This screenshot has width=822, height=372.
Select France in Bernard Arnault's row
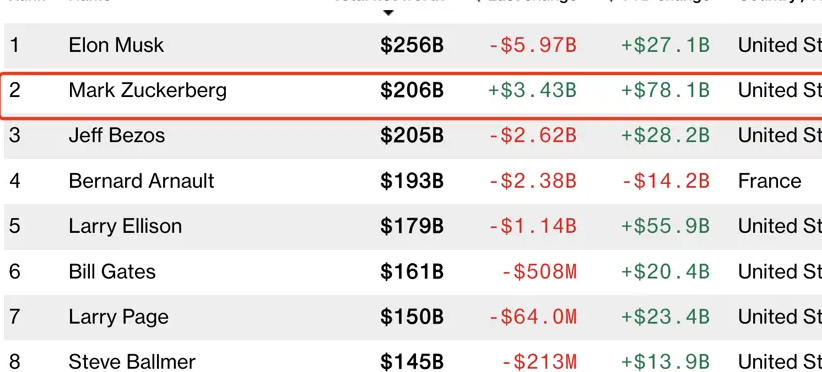tap(769, 181)
